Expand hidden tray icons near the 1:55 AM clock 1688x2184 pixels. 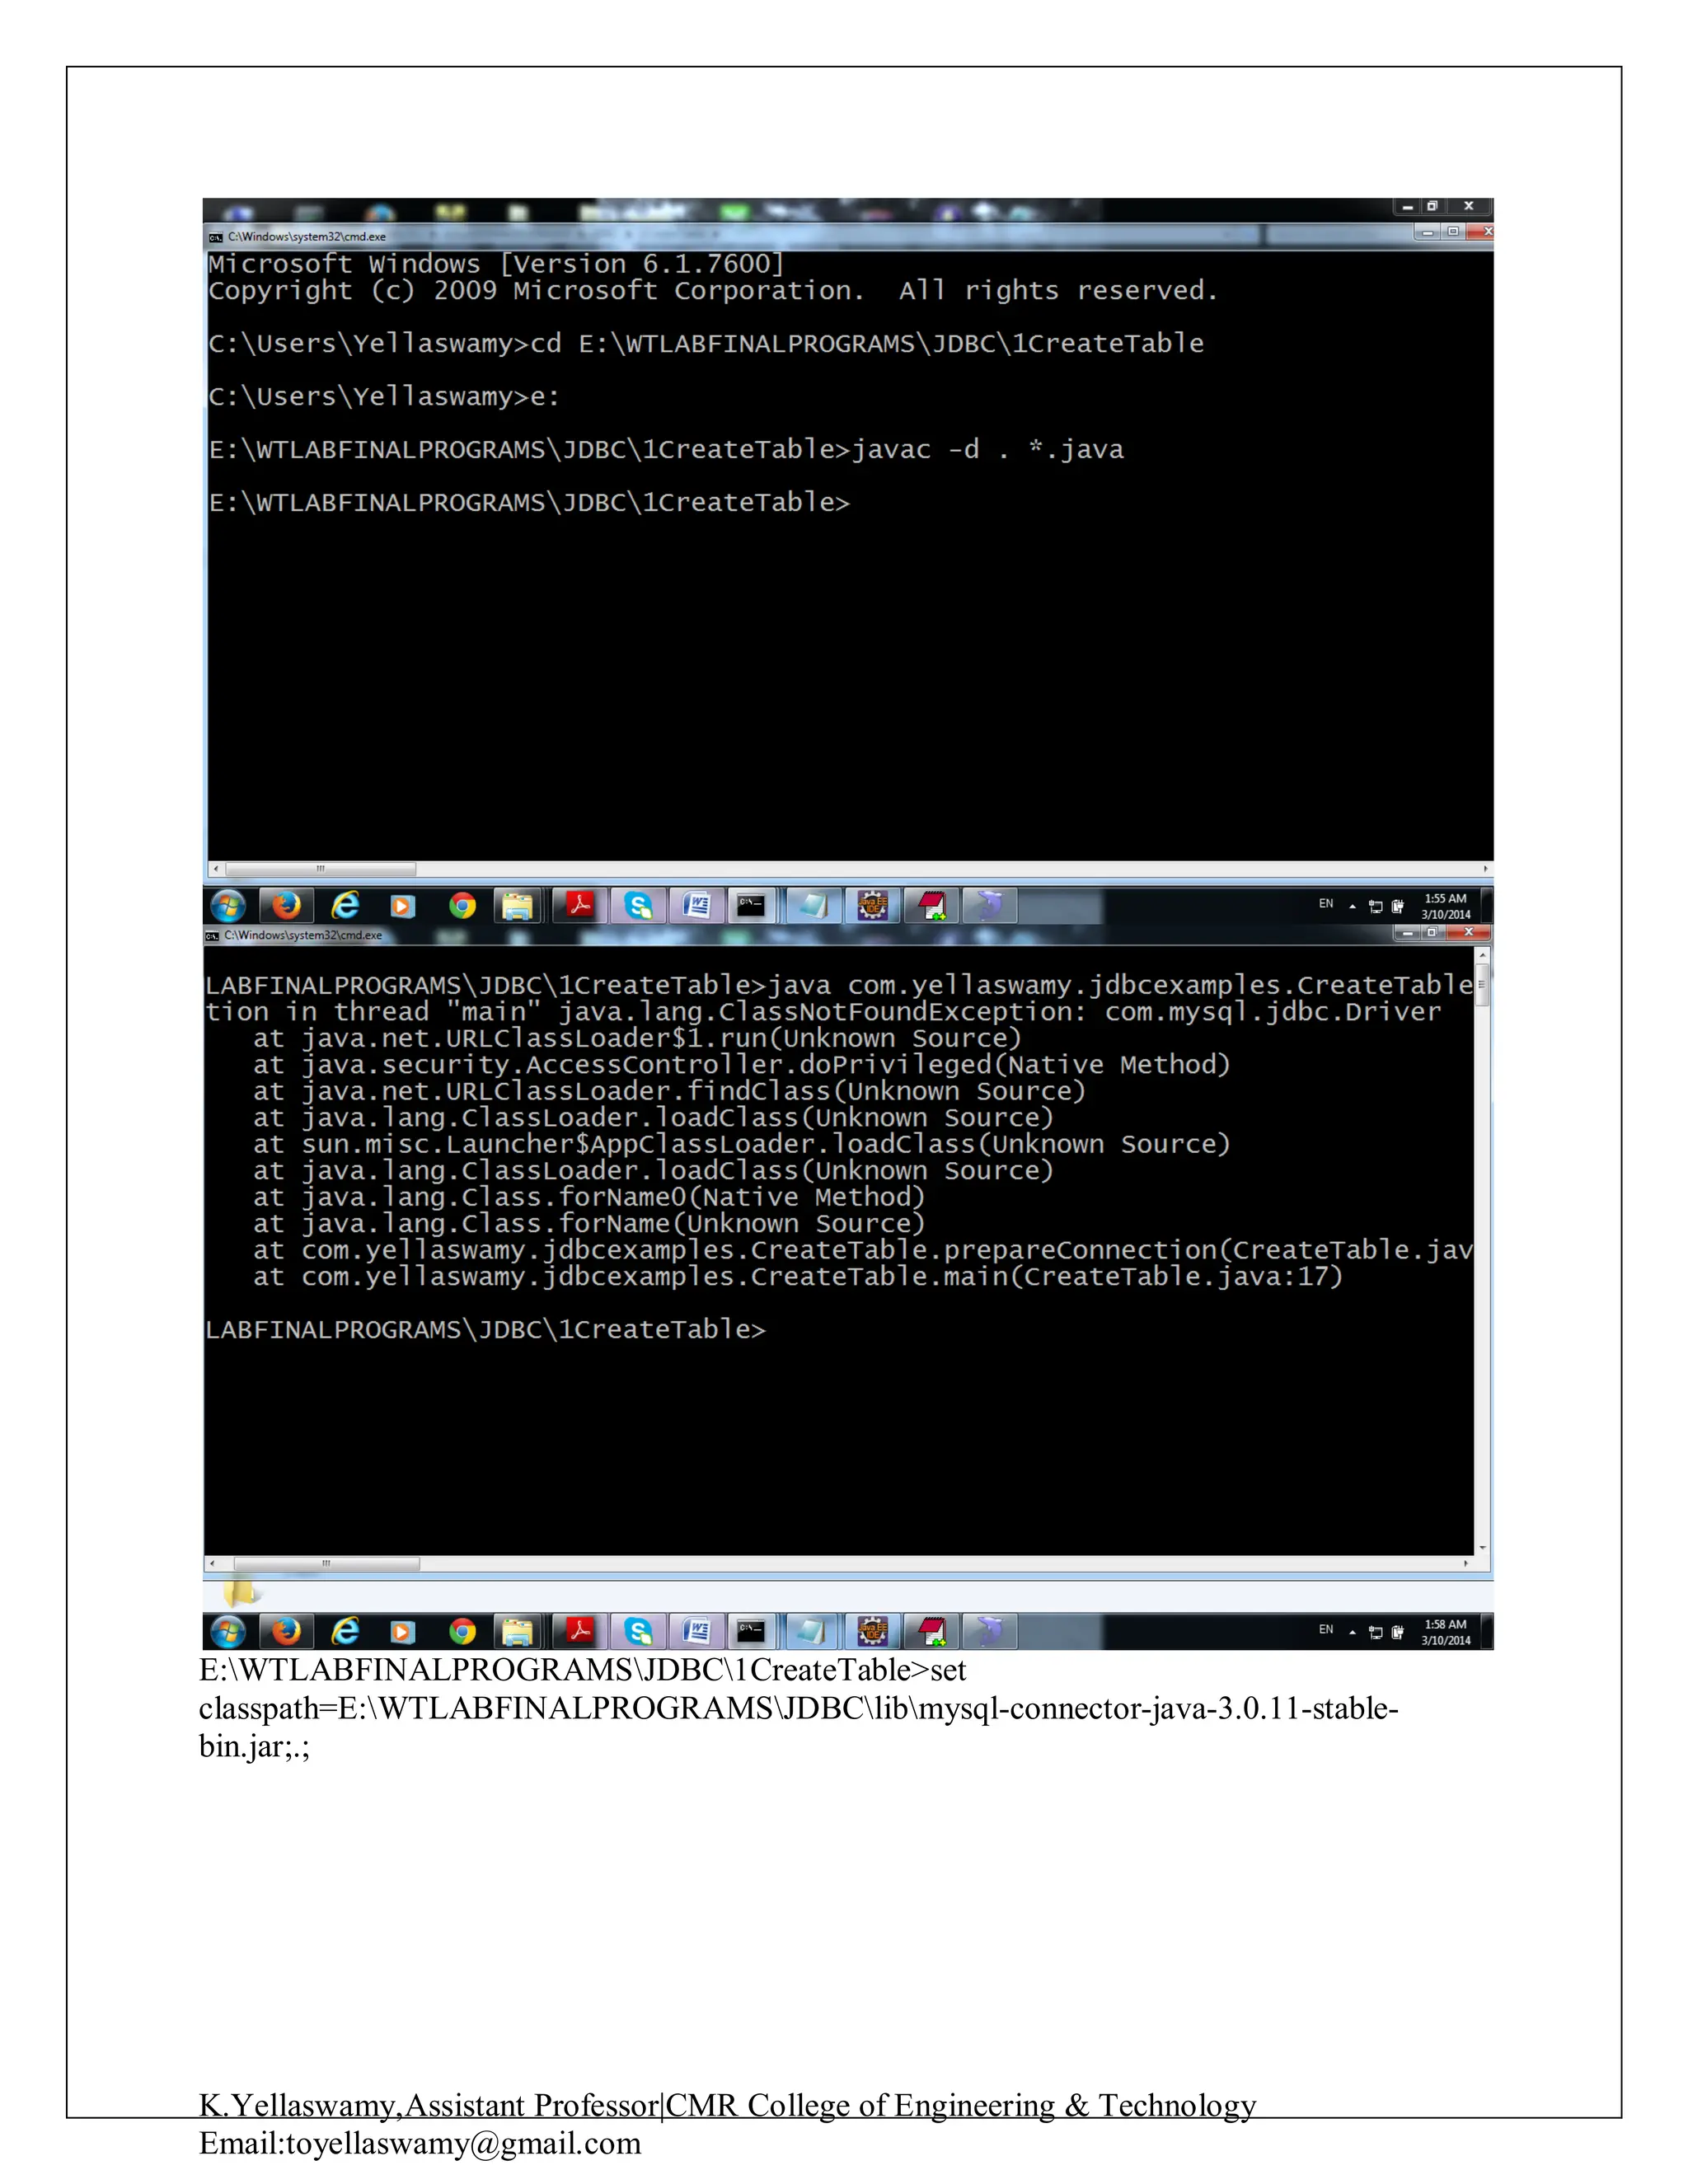pos(1352,907)
